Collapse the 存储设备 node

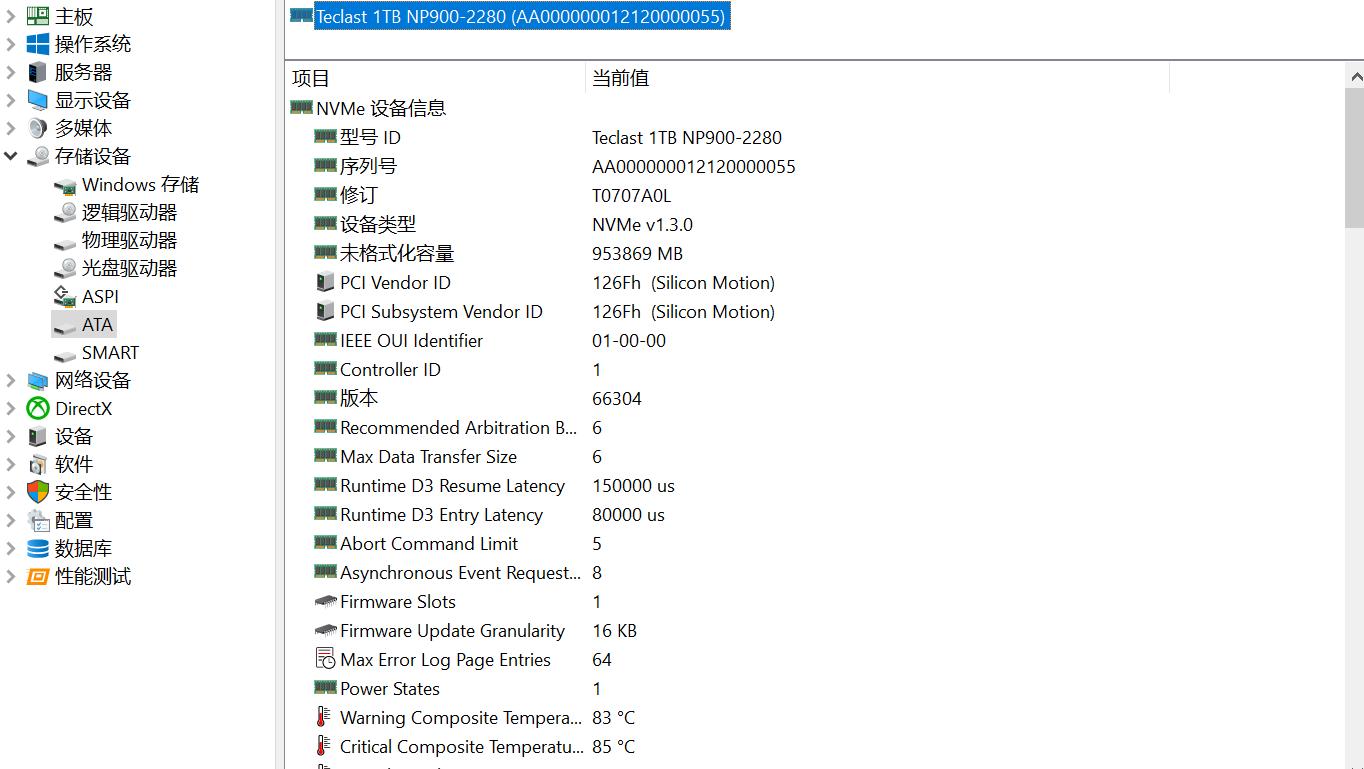click(x=9, y=157)
